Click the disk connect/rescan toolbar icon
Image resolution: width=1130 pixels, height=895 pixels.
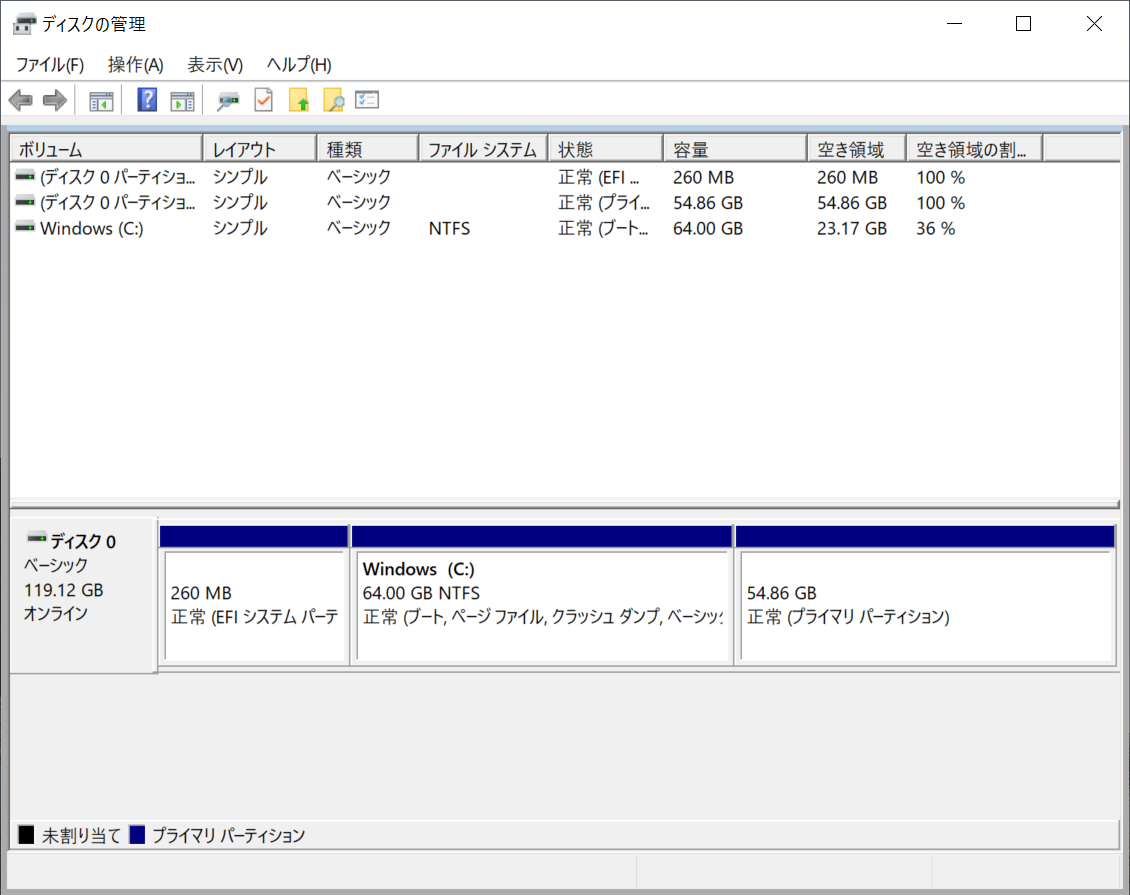click(x=228, y=101)
